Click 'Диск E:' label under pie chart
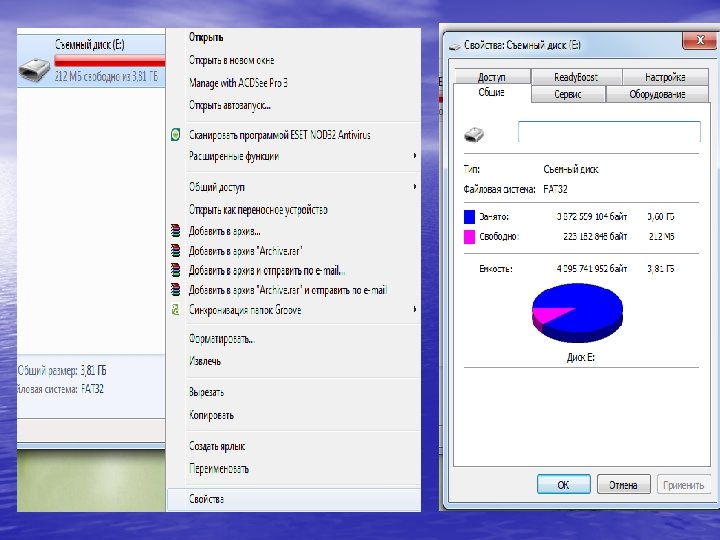This screenshot has height=540, width=720. 581,357
